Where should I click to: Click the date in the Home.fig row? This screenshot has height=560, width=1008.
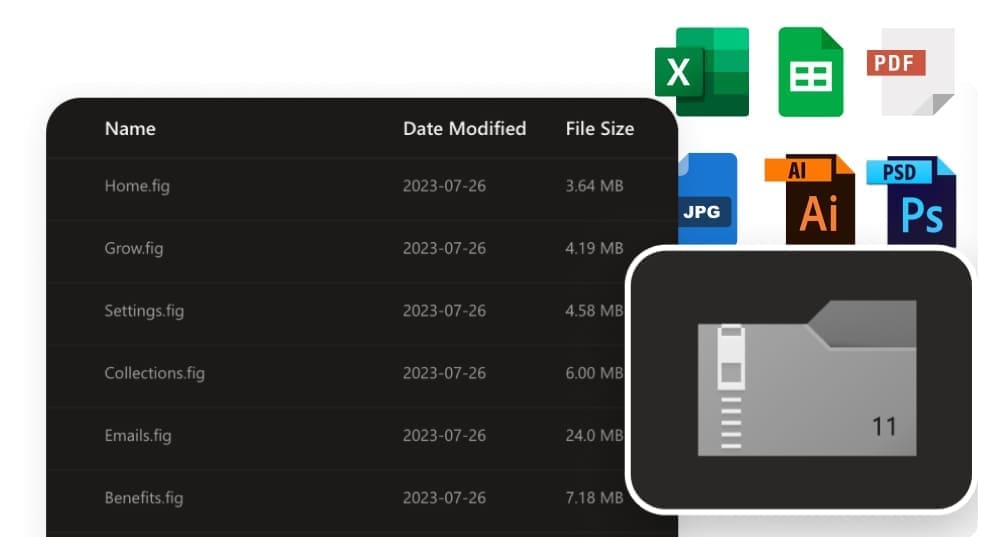coord(444,186)
